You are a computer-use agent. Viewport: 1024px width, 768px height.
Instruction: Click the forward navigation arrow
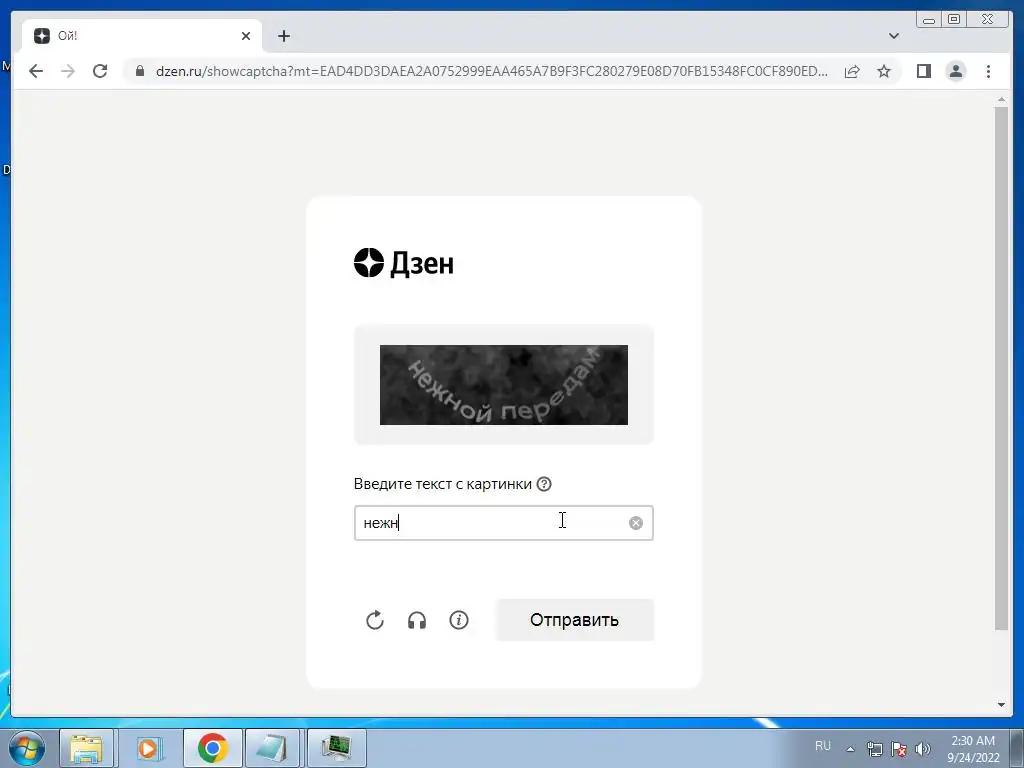point(68,71)
